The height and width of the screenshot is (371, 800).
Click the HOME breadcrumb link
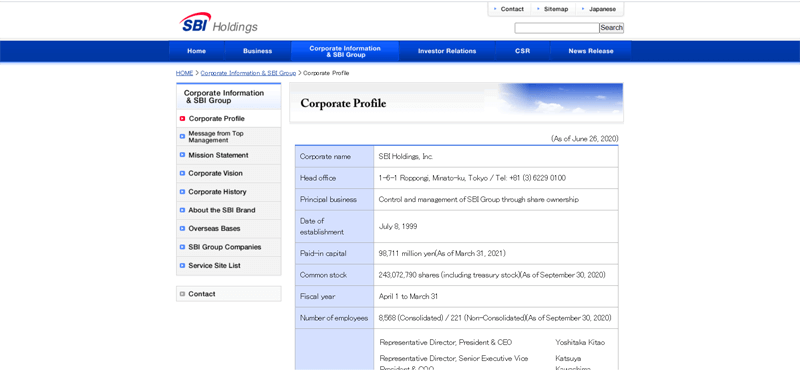(184, 73)
